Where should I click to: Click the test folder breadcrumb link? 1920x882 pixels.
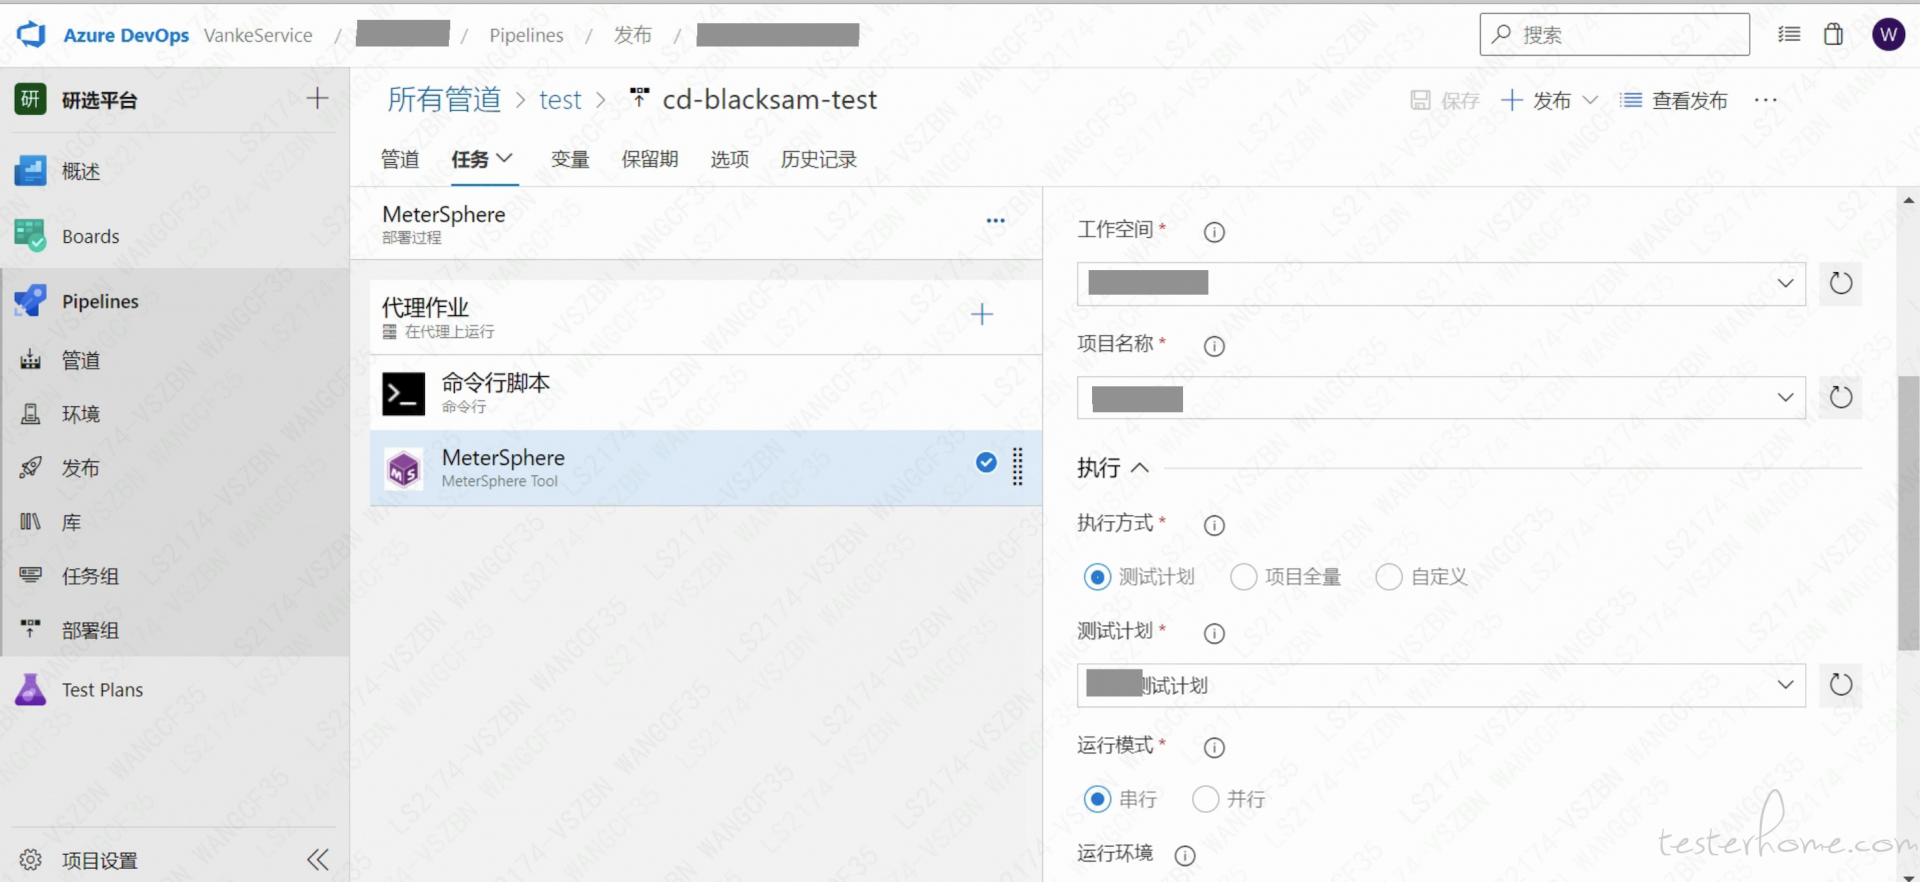[560, 100]
